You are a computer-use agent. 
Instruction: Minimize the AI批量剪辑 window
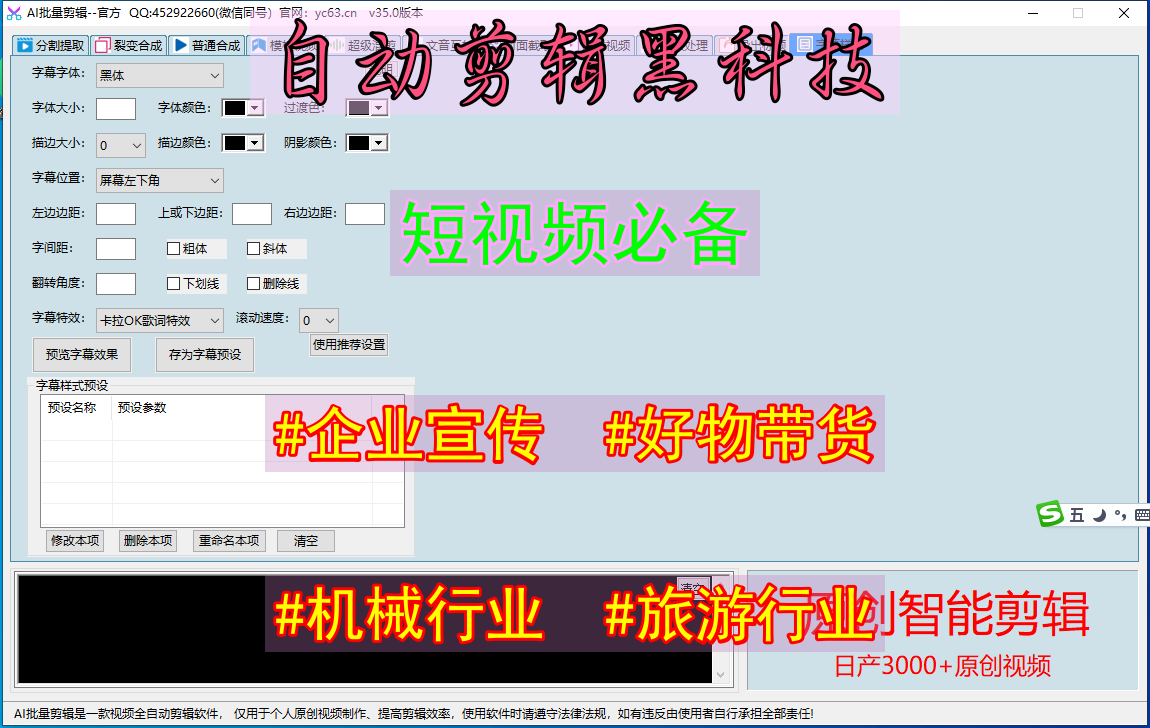[x=1033, y=13]
